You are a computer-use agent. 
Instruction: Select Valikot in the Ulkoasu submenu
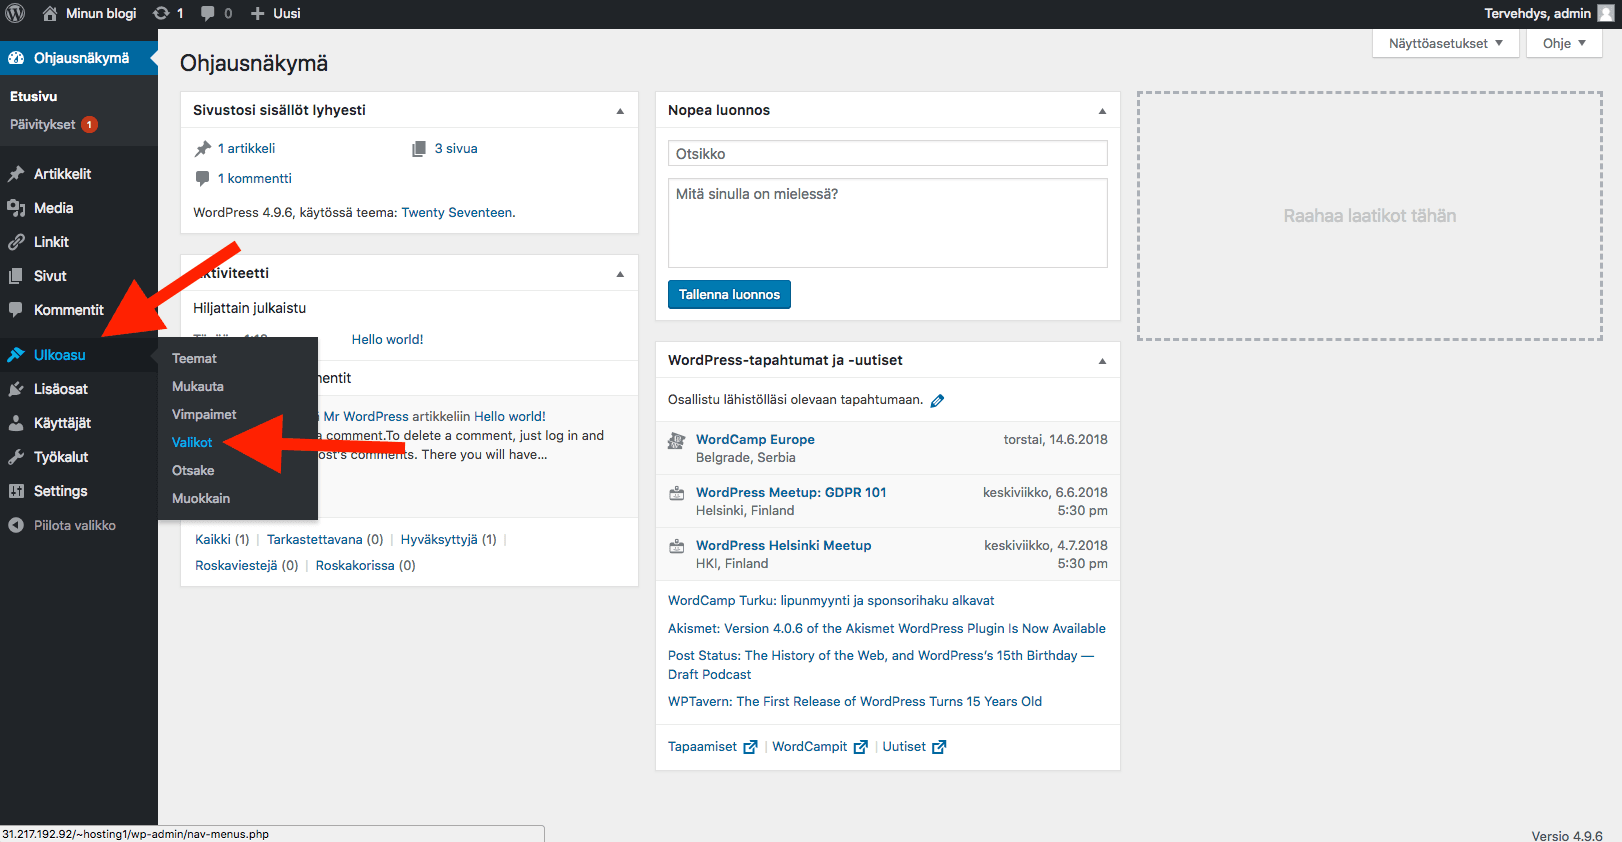coord(192,442)
